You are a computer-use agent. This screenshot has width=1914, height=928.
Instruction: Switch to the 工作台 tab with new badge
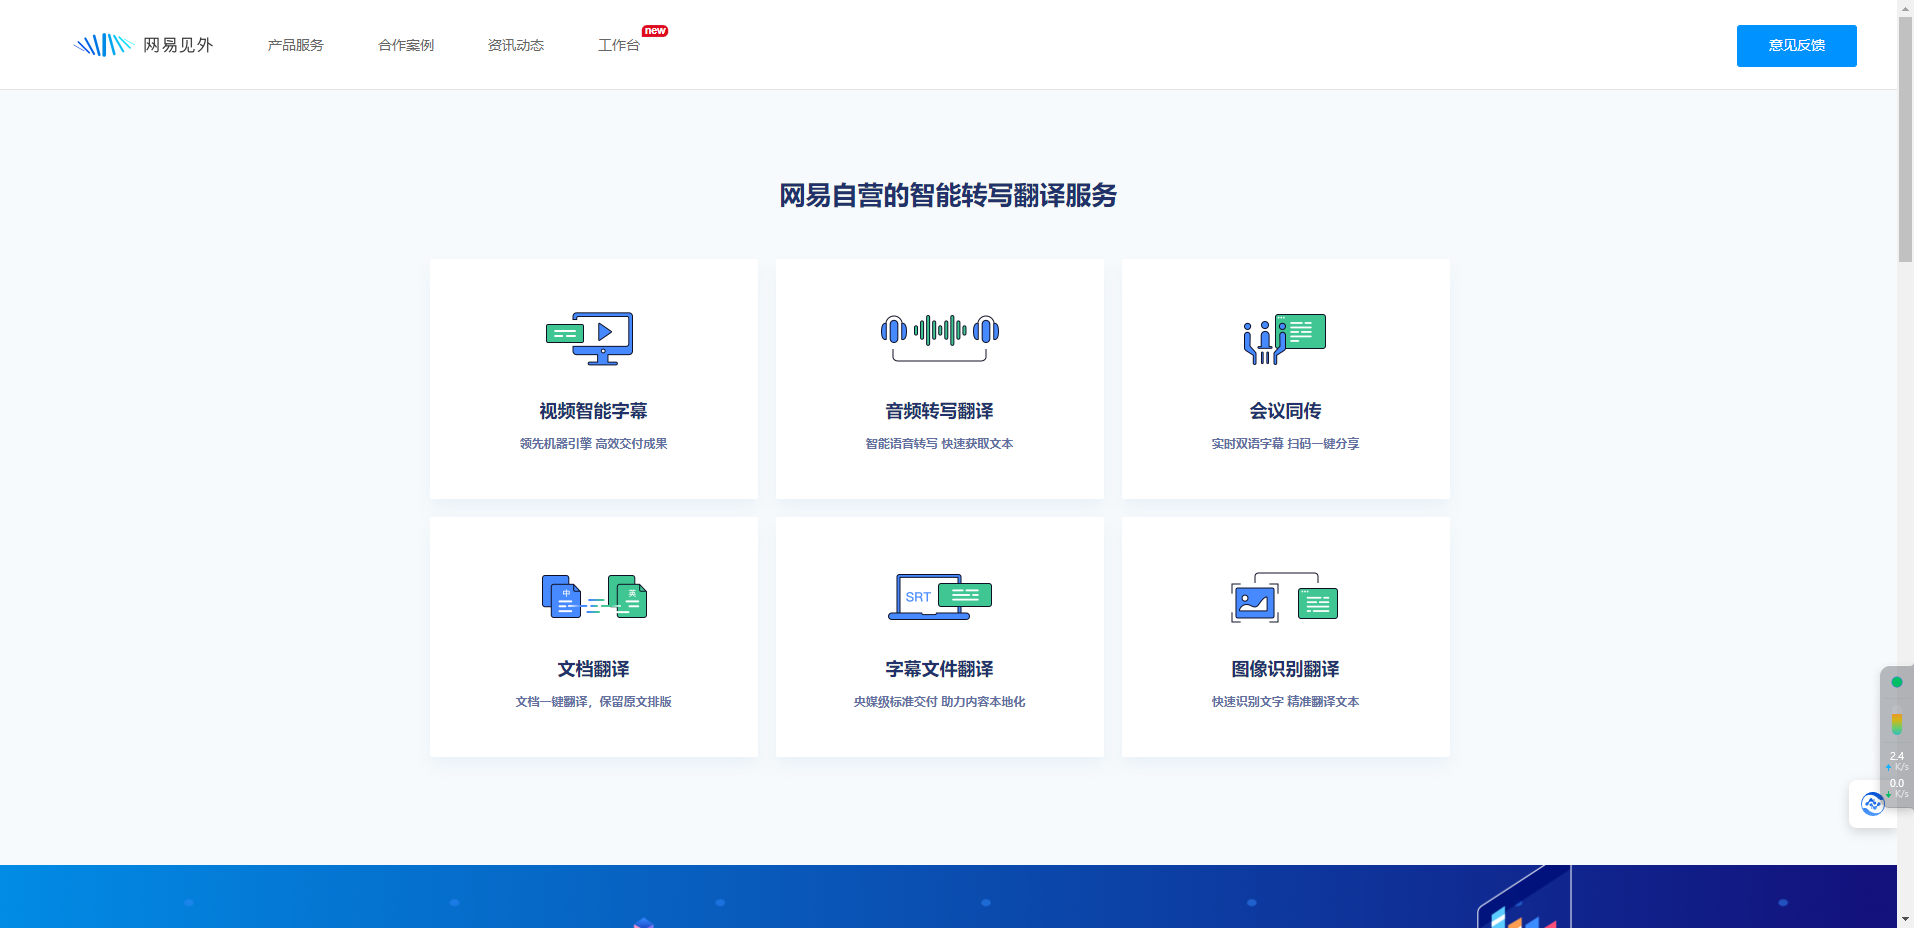coord(618,45)
